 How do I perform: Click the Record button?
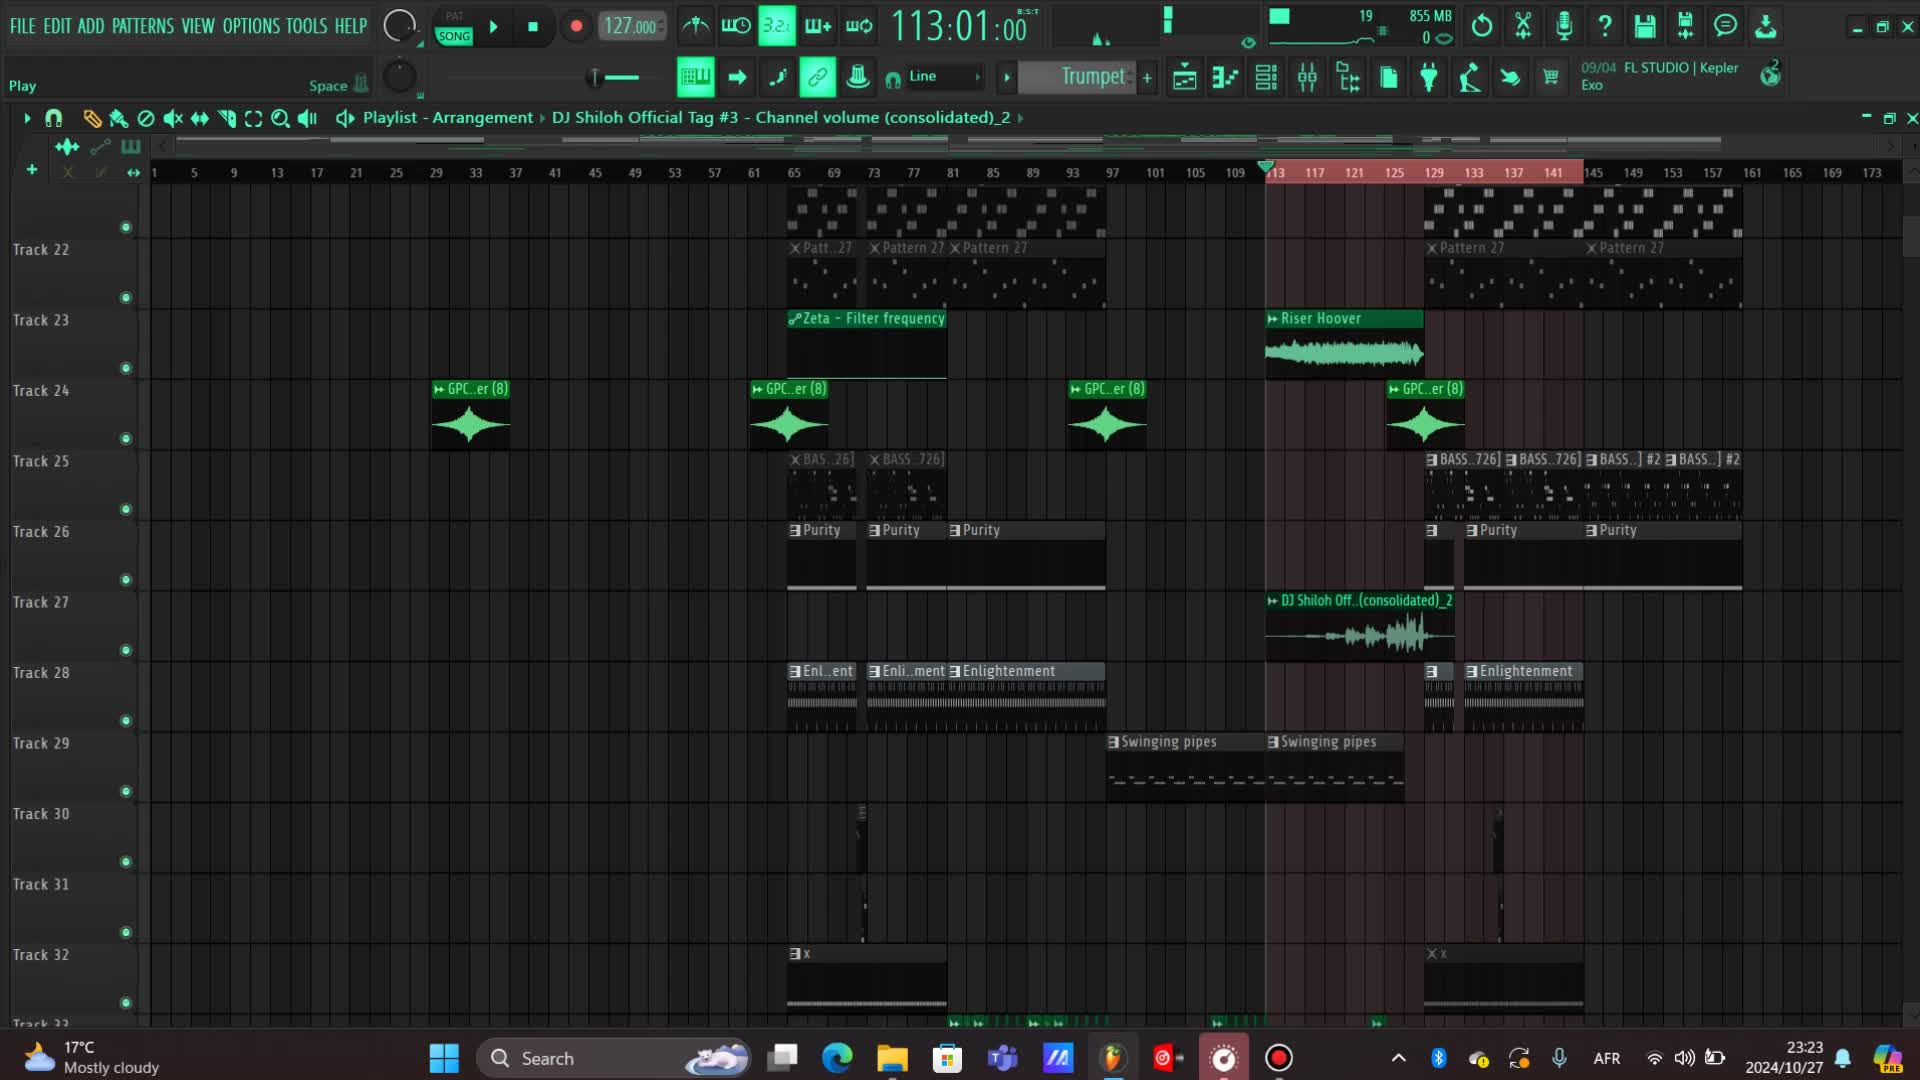[576, 27]
